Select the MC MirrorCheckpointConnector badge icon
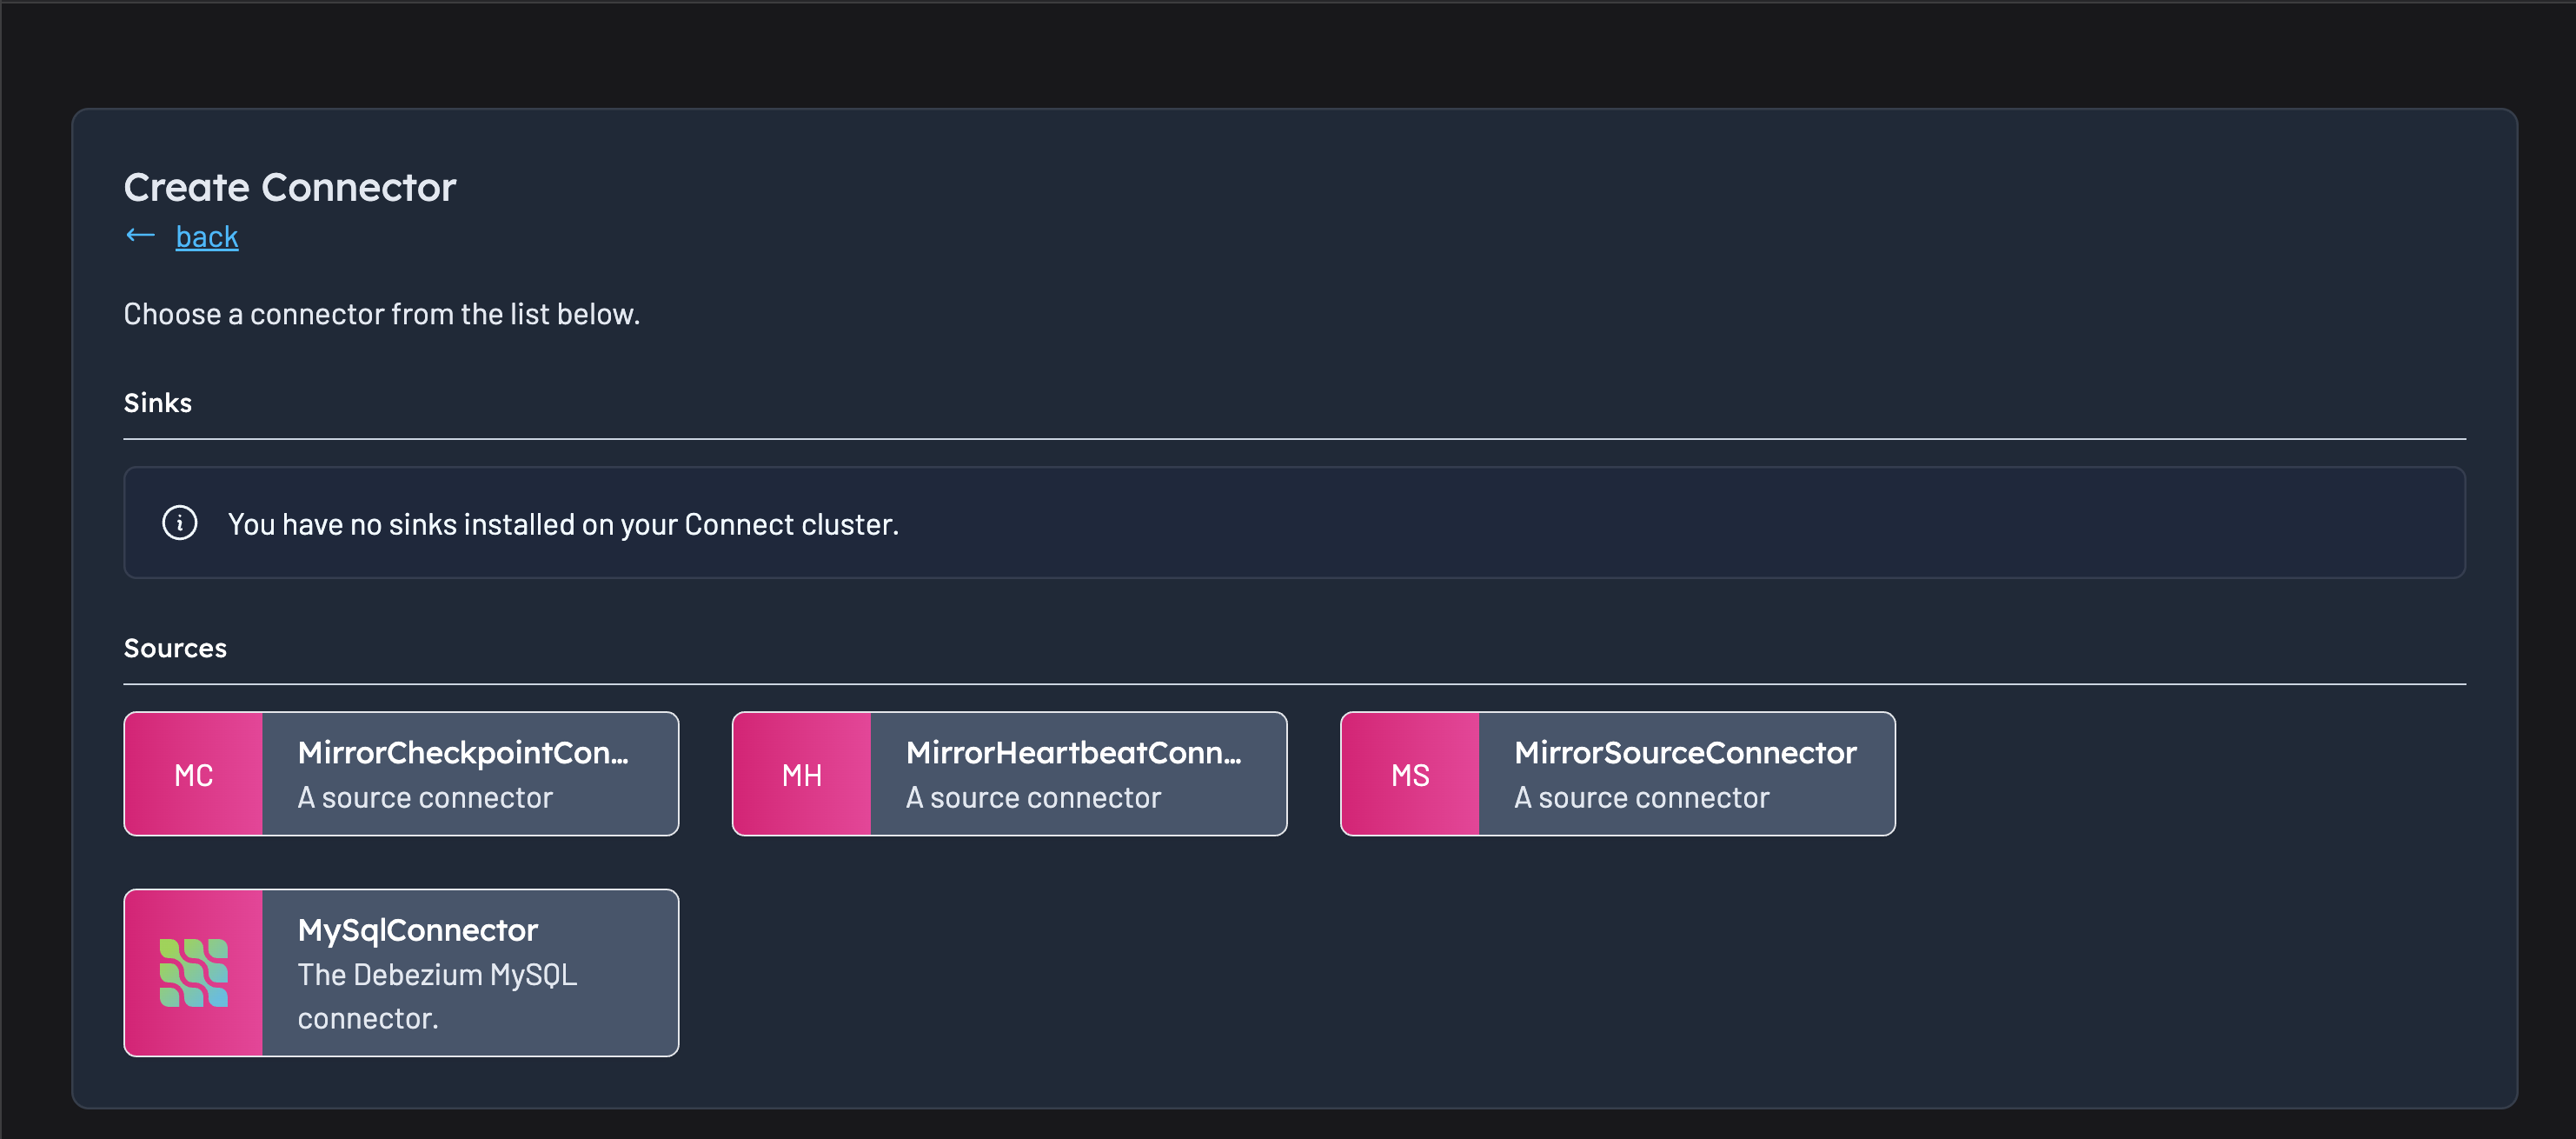 click(x=193, y=773)
